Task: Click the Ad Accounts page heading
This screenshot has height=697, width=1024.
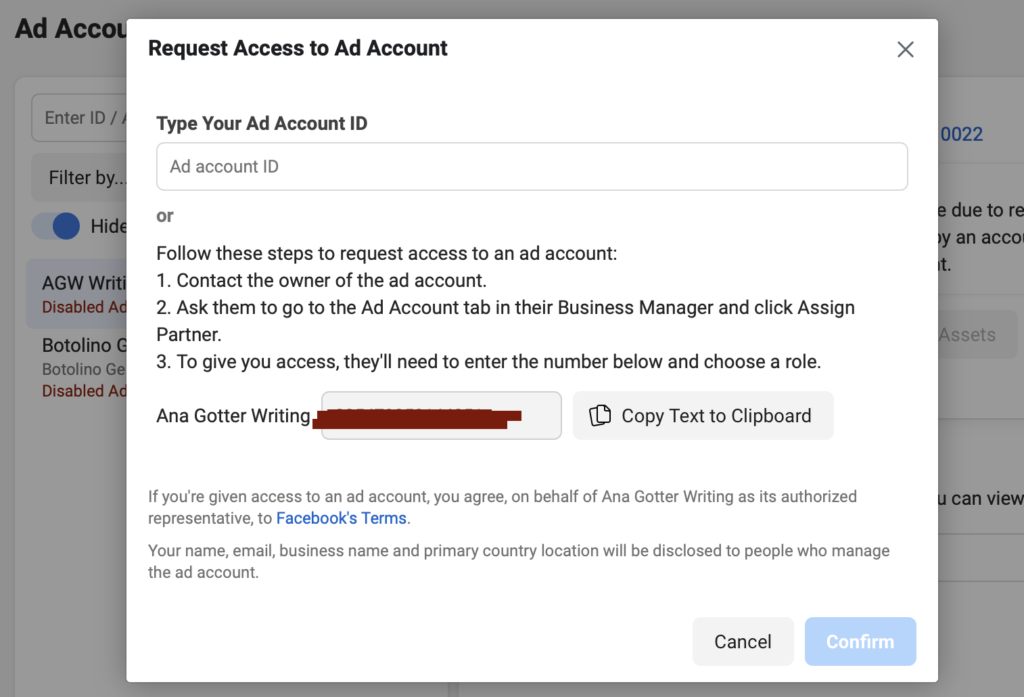Action: [x=68, y=28]
